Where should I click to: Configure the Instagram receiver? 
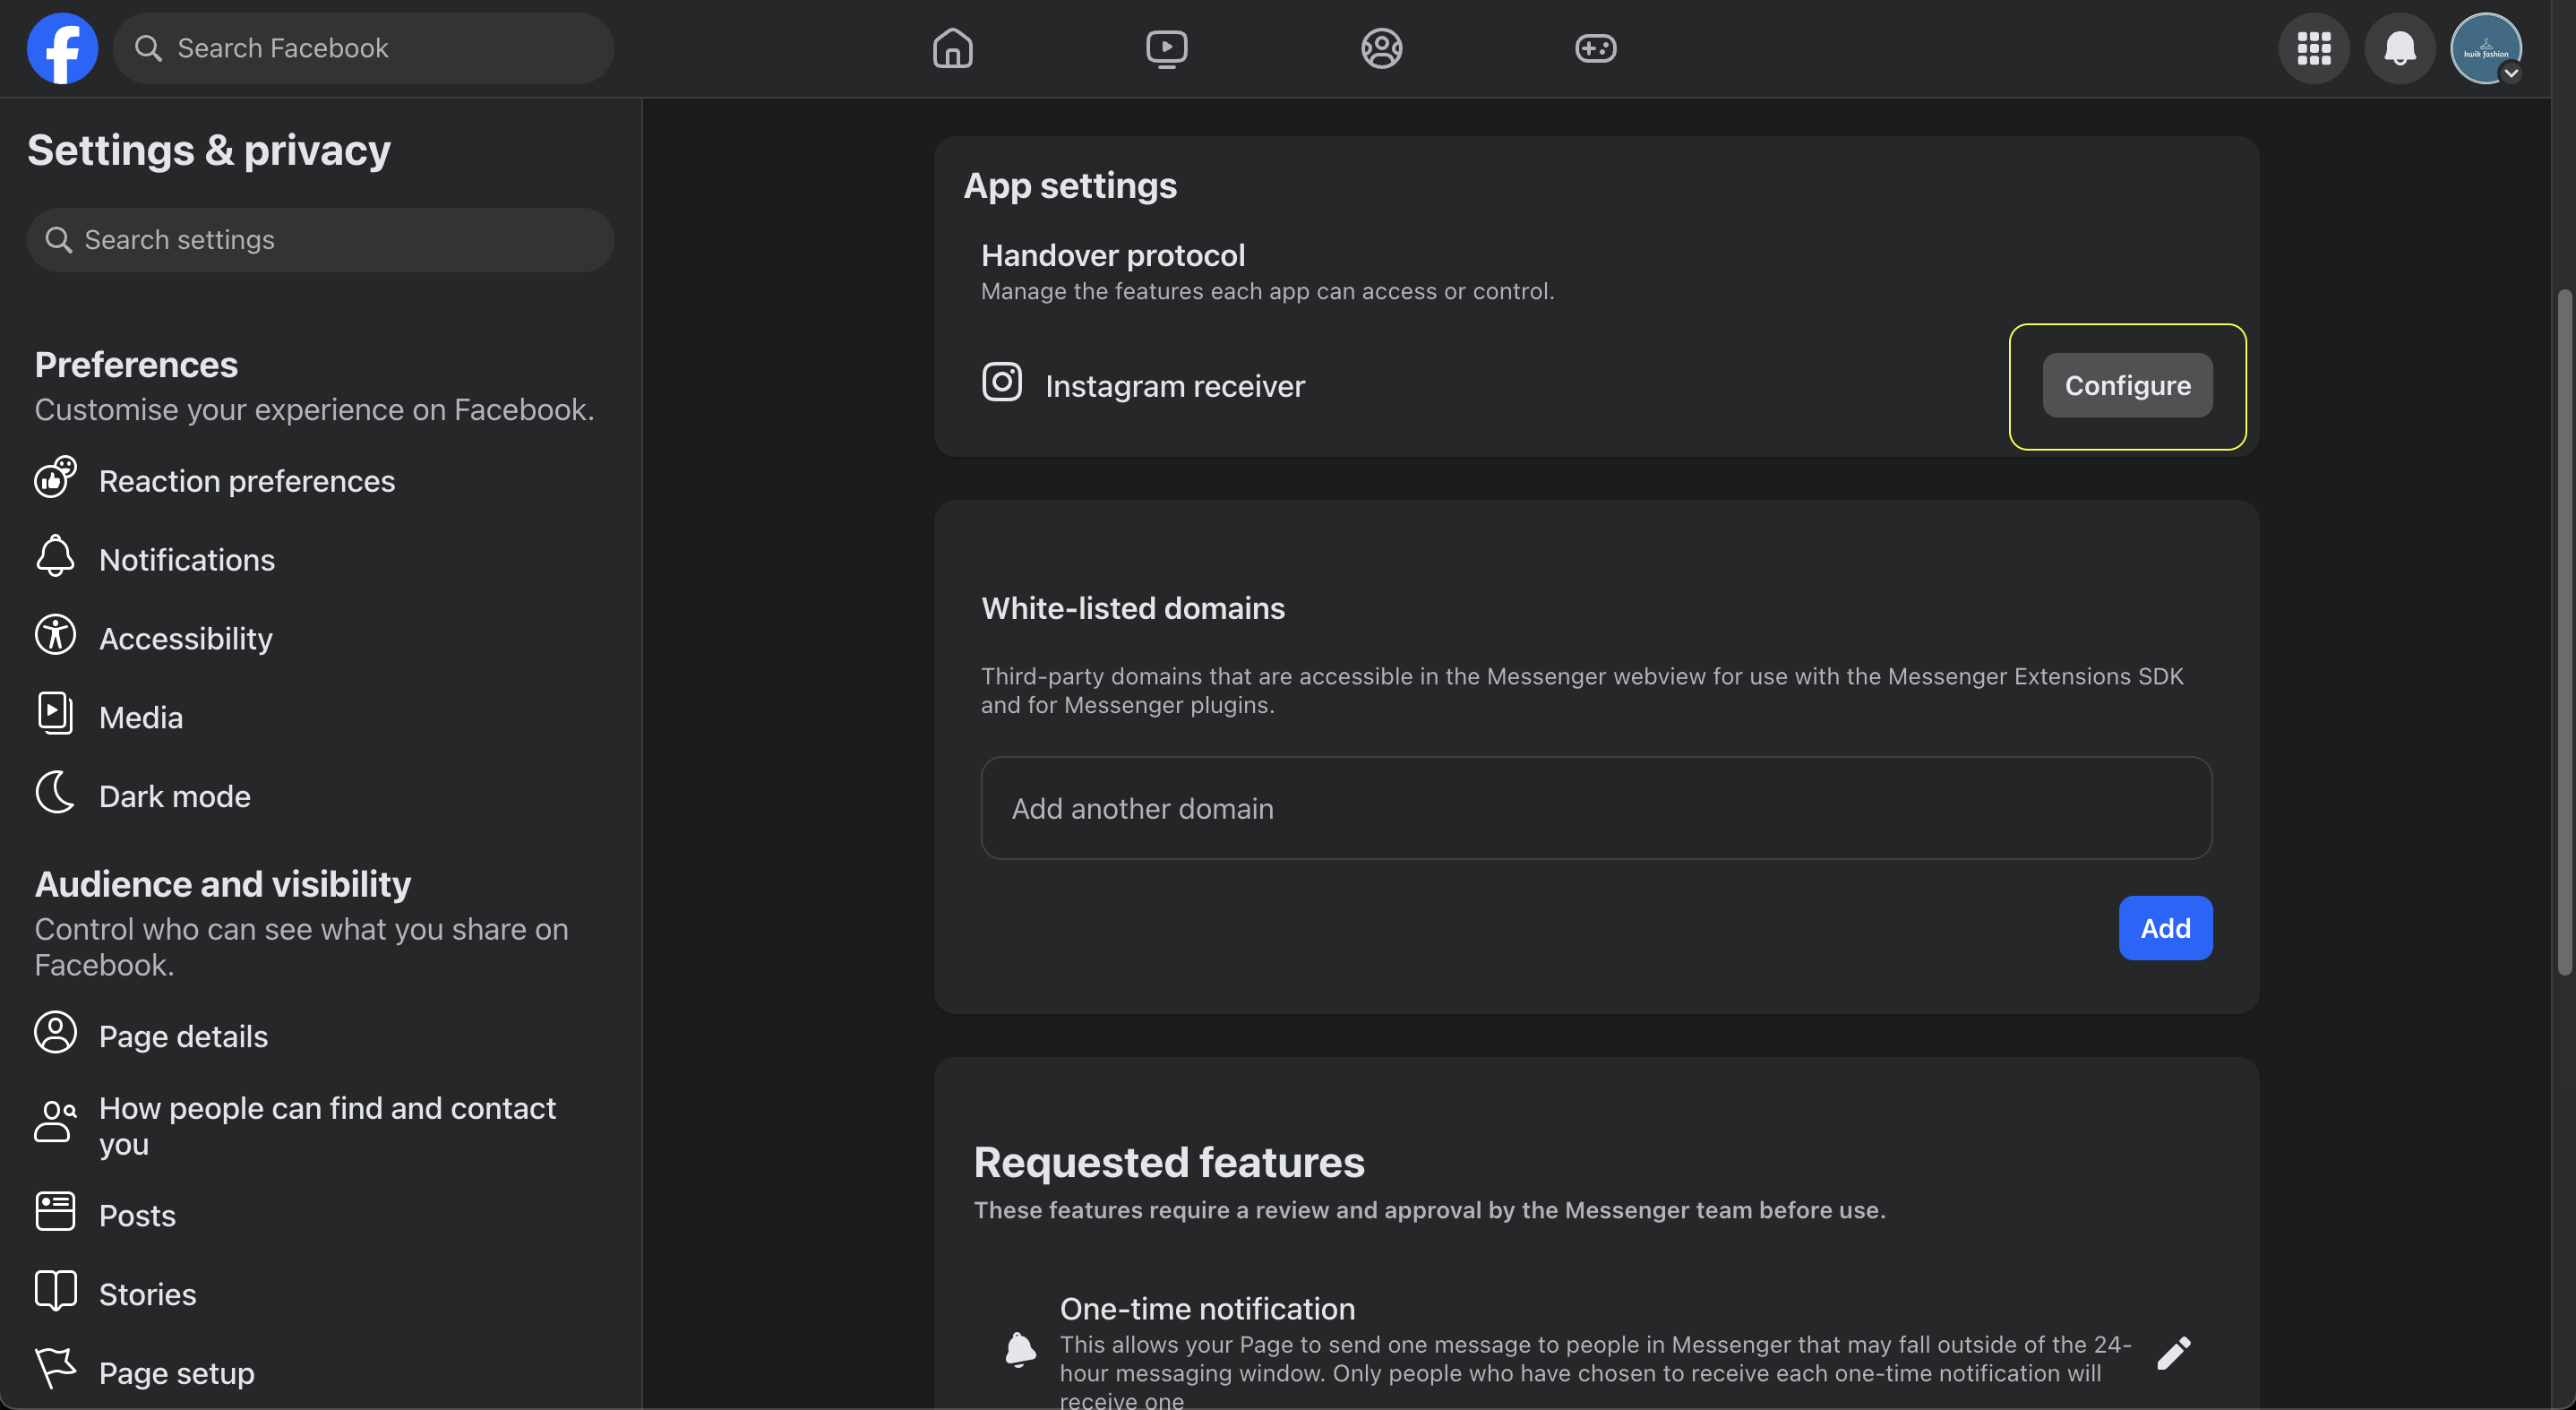[x=2127, y=386]
